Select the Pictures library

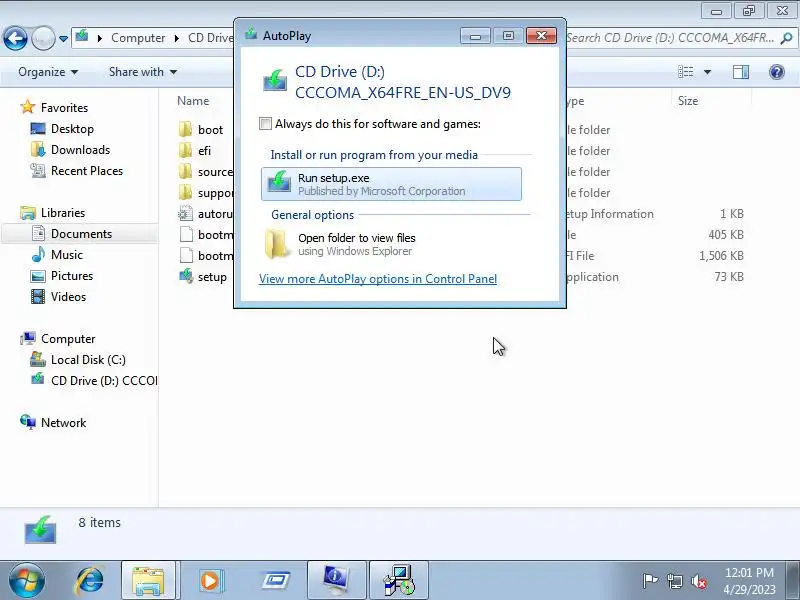(x=72, y=276)
